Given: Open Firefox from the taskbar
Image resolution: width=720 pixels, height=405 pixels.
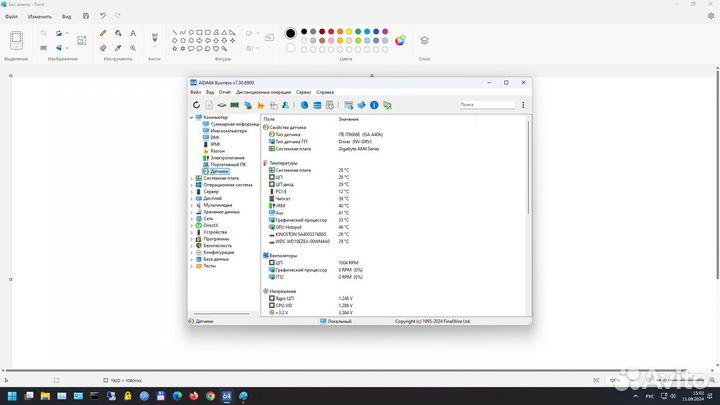Looking at the screenshot, I should click(194, 396).
